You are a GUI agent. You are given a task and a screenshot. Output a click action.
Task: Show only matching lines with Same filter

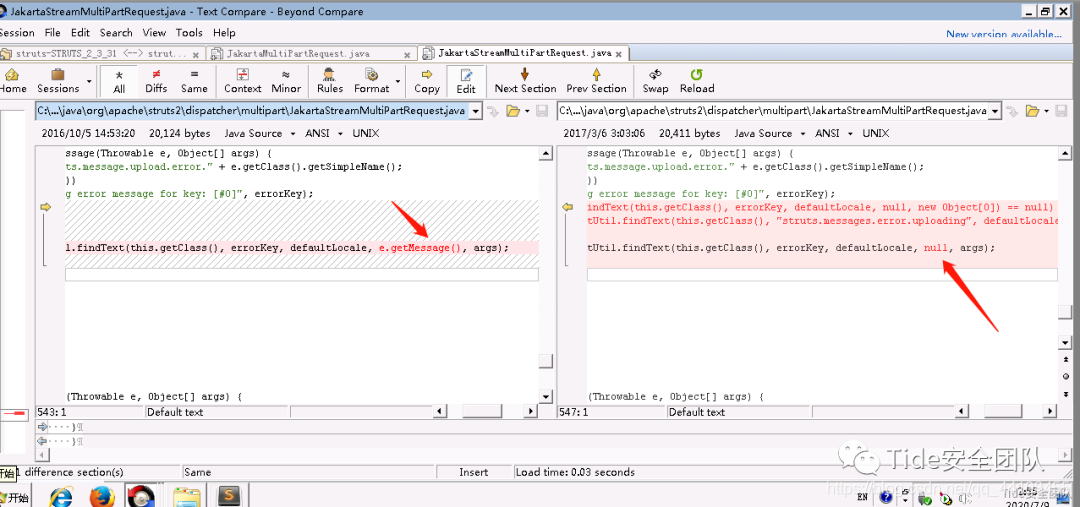coord(194,81)
